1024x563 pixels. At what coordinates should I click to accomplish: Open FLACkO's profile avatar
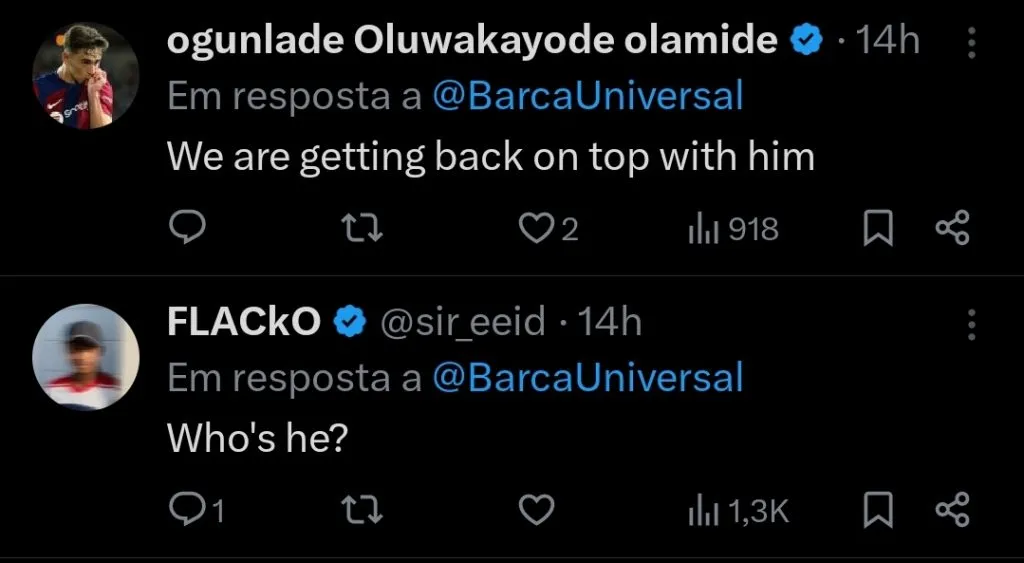[85, 357]
